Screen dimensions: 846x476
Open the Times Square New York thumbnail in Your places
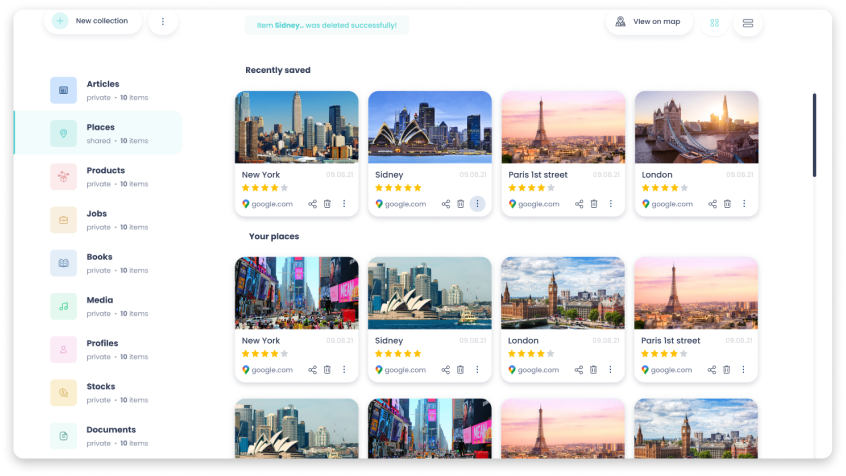[x=297, y=293]
